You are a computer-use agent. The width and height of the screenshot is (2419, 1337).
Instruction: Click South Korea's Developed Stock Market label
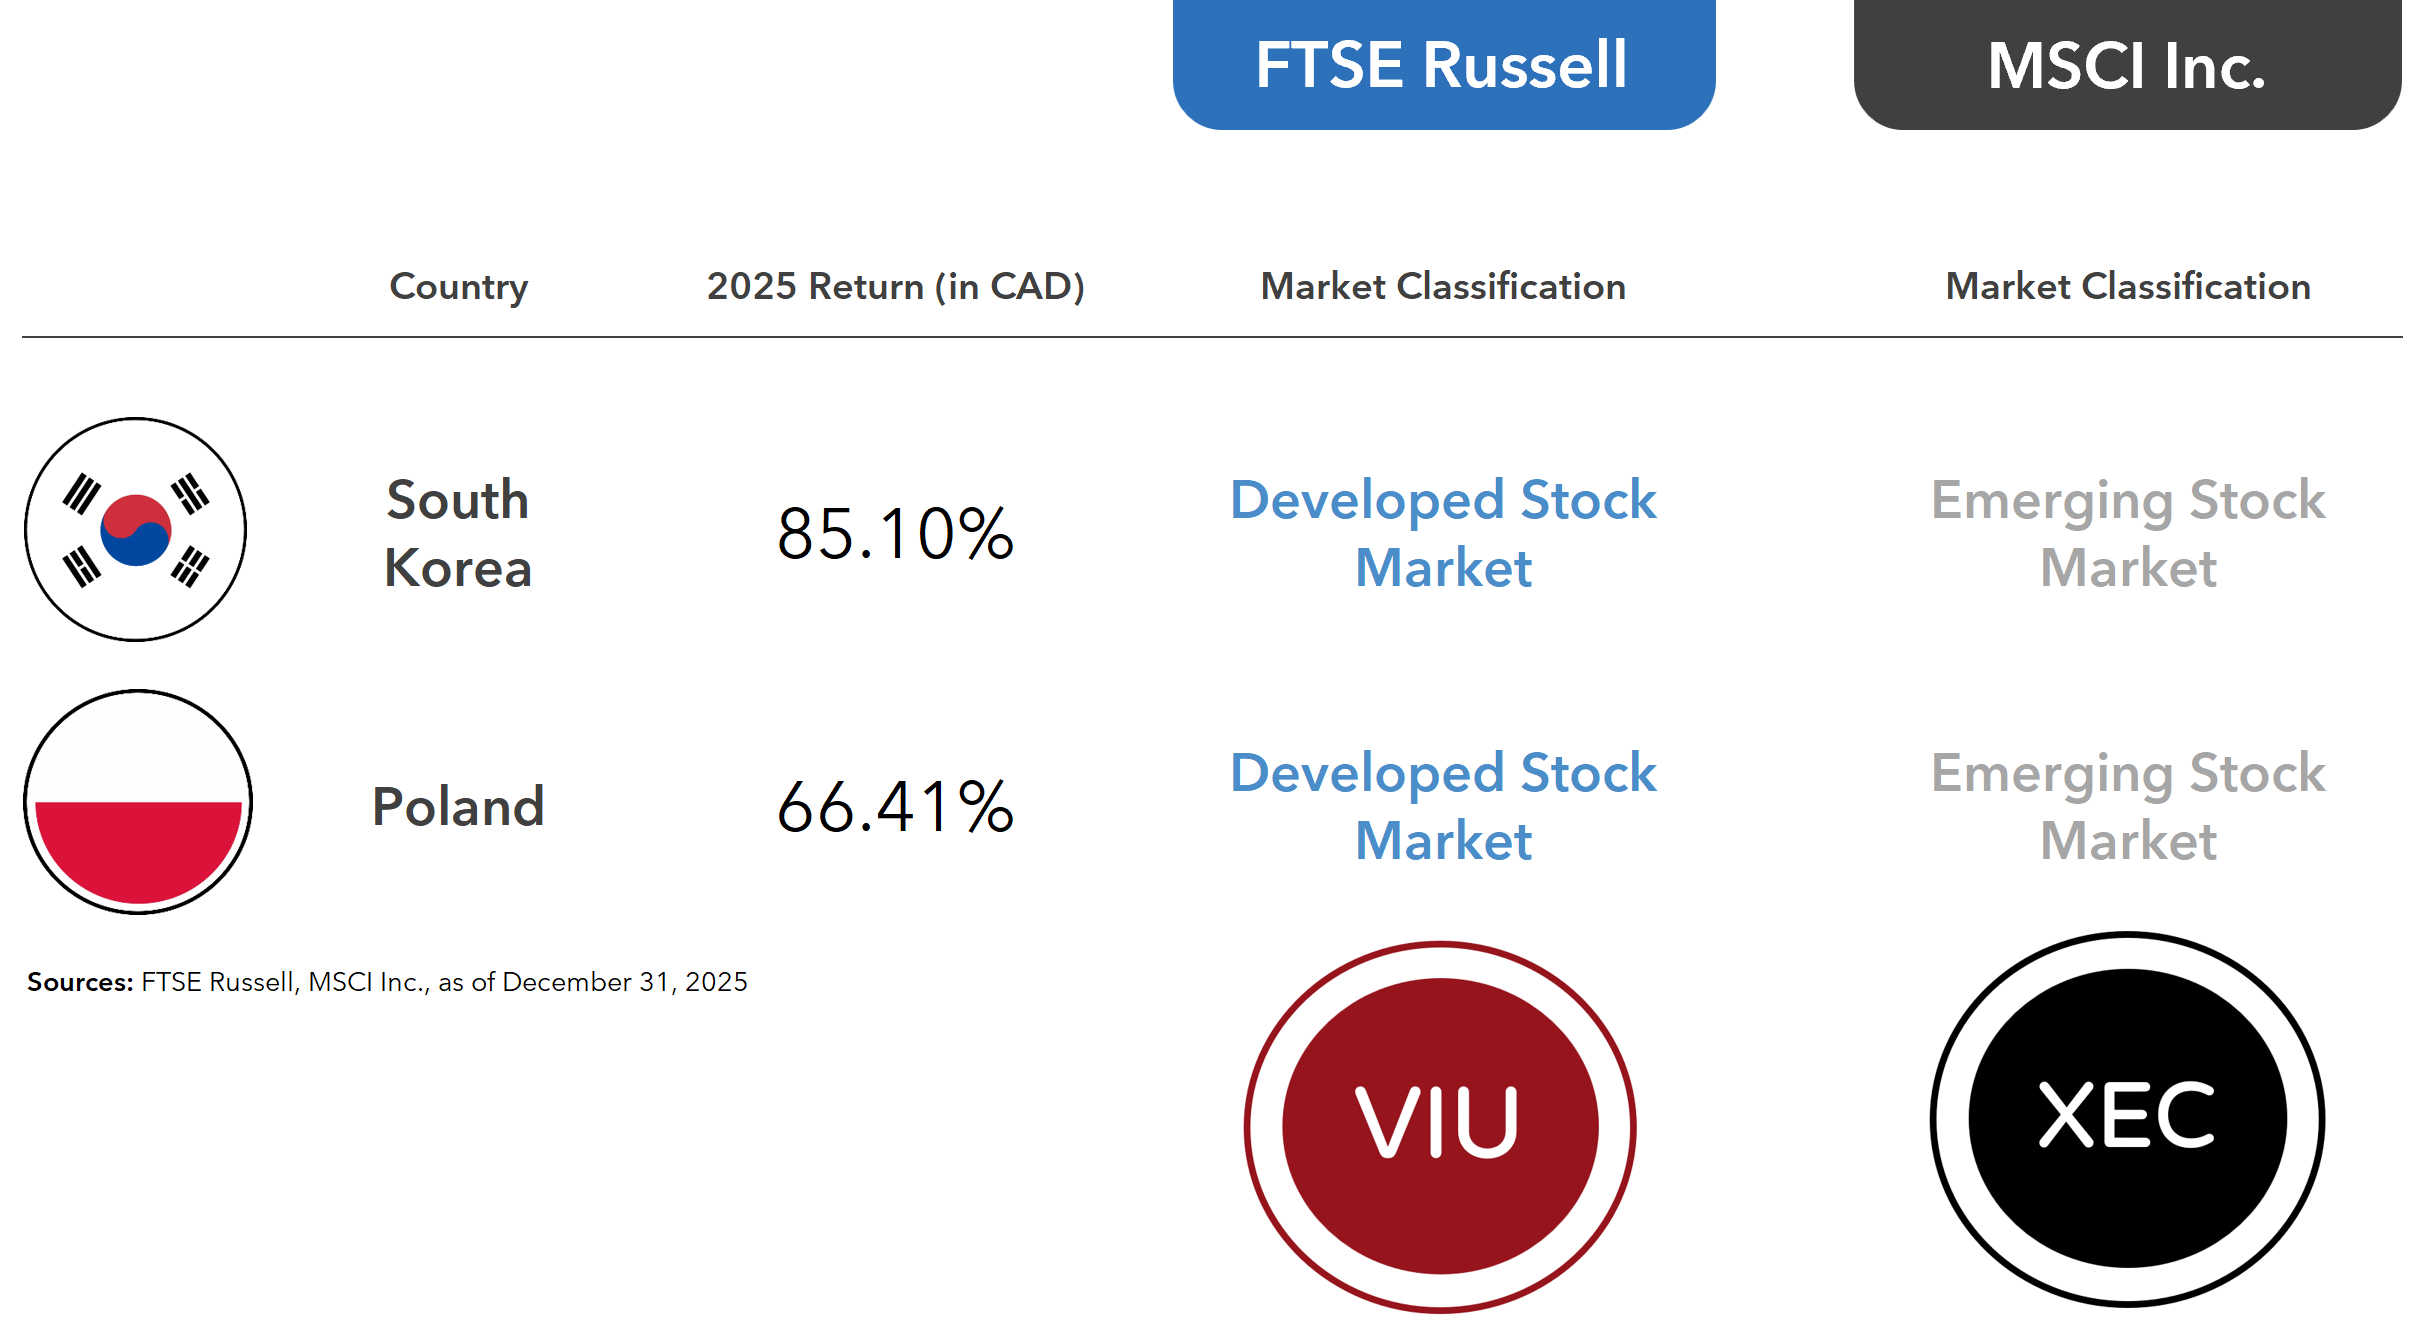point(1443,533)
